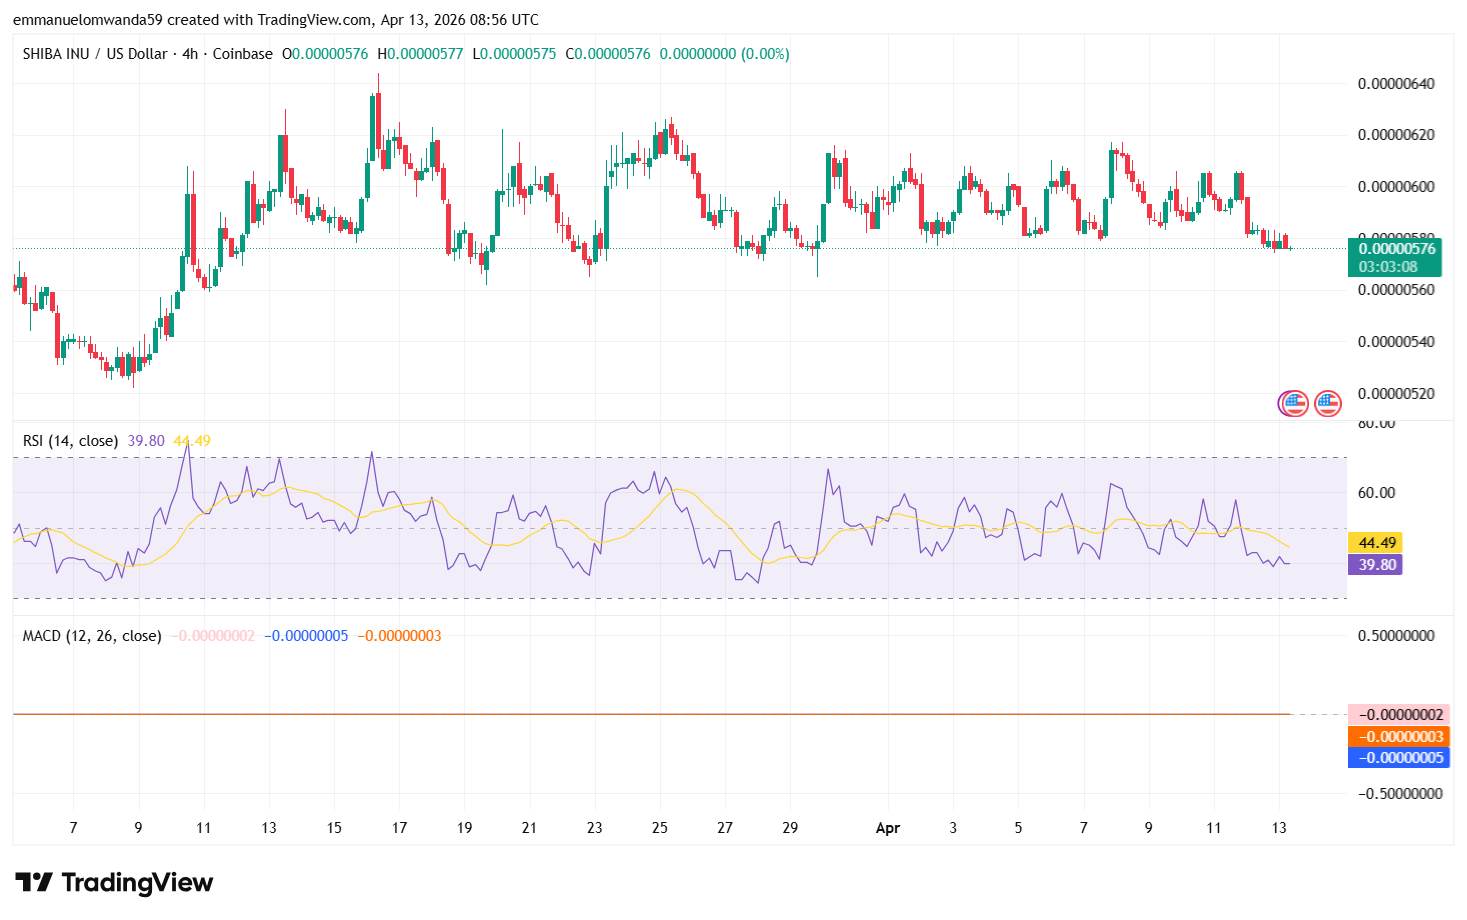The height and width of the screenshot is (920, 1467).
Task: Click the 0.00000640 price scale label
Action: click(1396, 83)
